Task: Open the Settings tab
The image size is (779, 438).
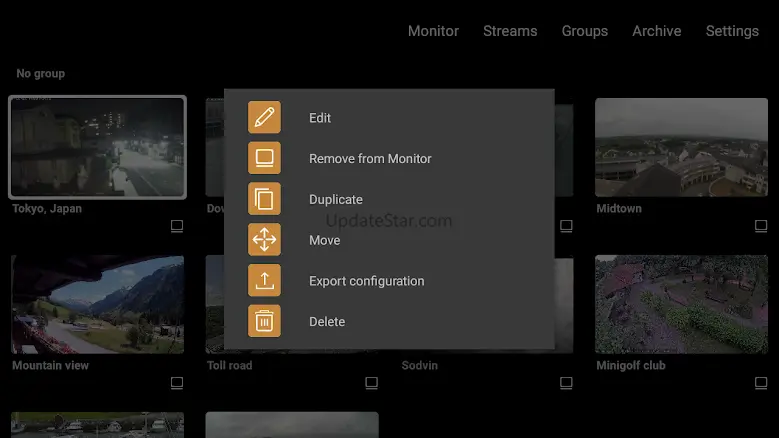Action: coord(732,31)
